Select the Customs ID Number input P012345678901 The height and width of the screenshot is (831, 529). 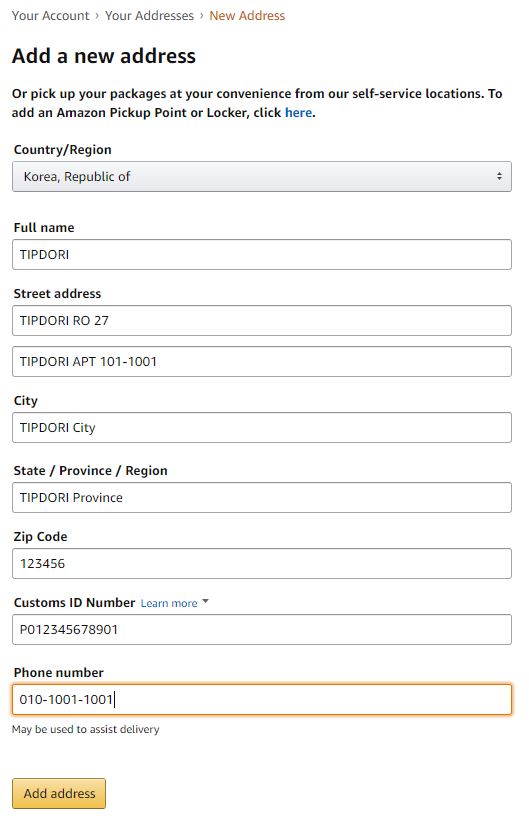262,630
